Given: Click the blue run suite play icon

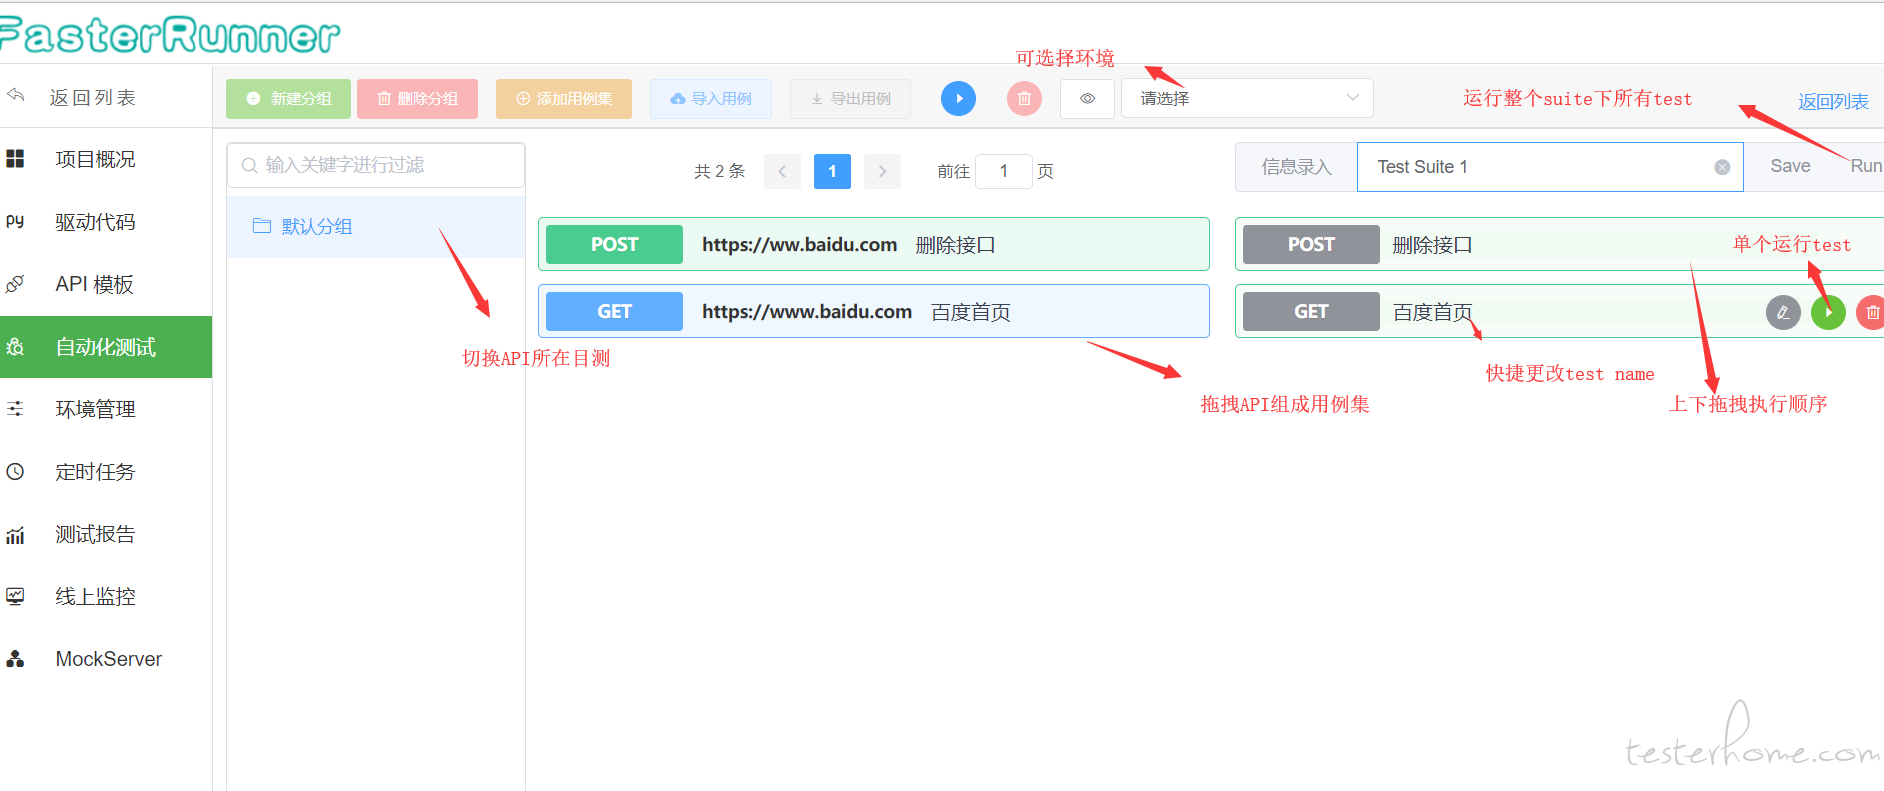Looking at the screenshot, I should pyautogui.click(x=957, y=98).
